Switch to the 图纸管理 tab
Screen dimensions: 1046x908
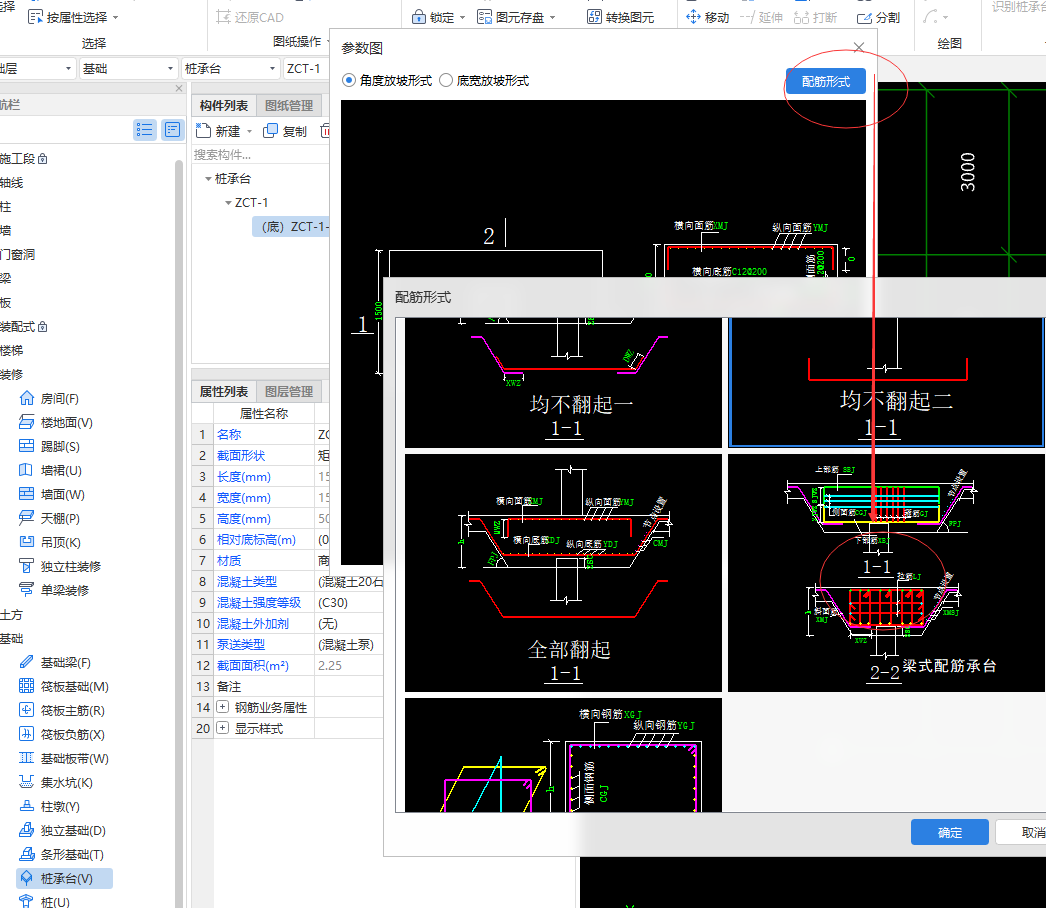click(289, 105)
